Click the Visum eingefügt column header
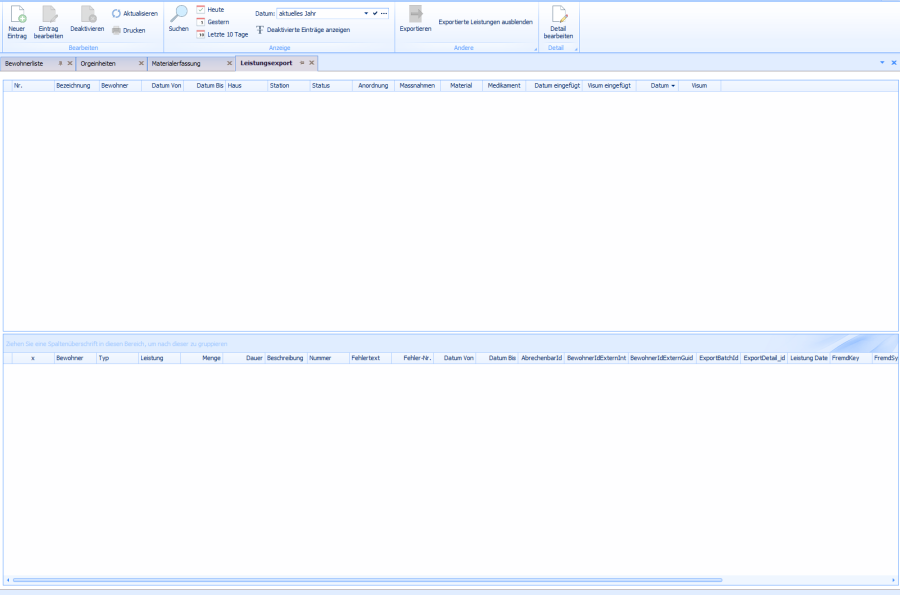The height and width of the screenshot is (595, 900). point(610,85)
